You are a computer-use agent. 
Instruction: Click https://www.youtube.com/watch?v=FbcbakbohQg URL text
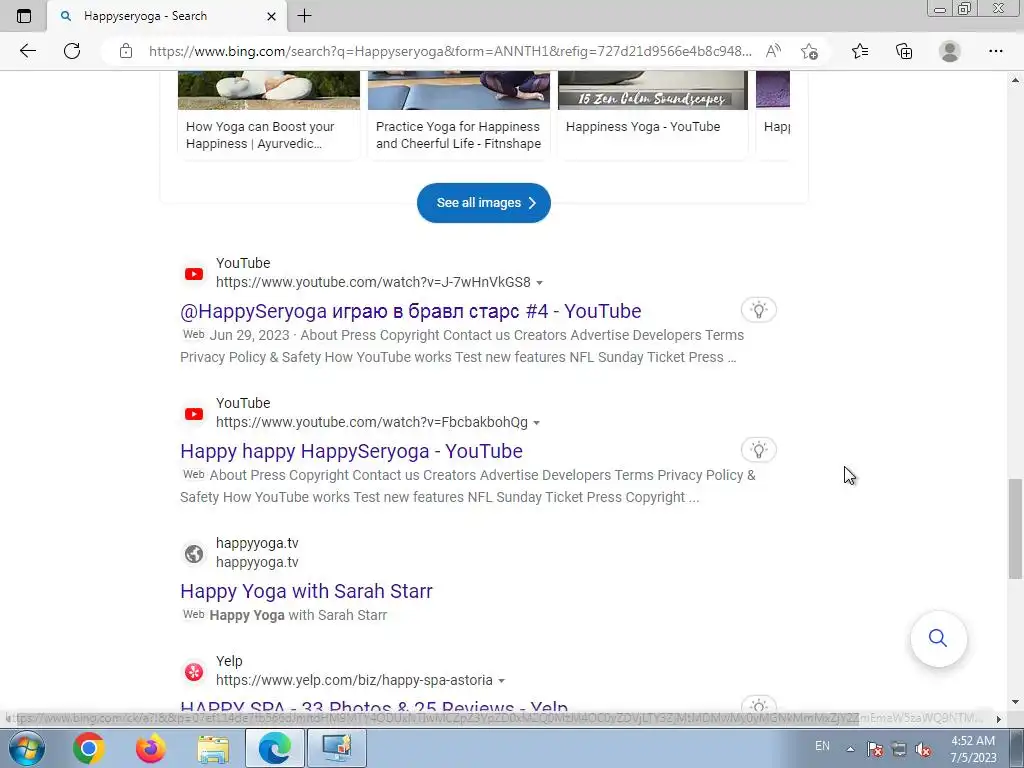click(x=372, y=422)
